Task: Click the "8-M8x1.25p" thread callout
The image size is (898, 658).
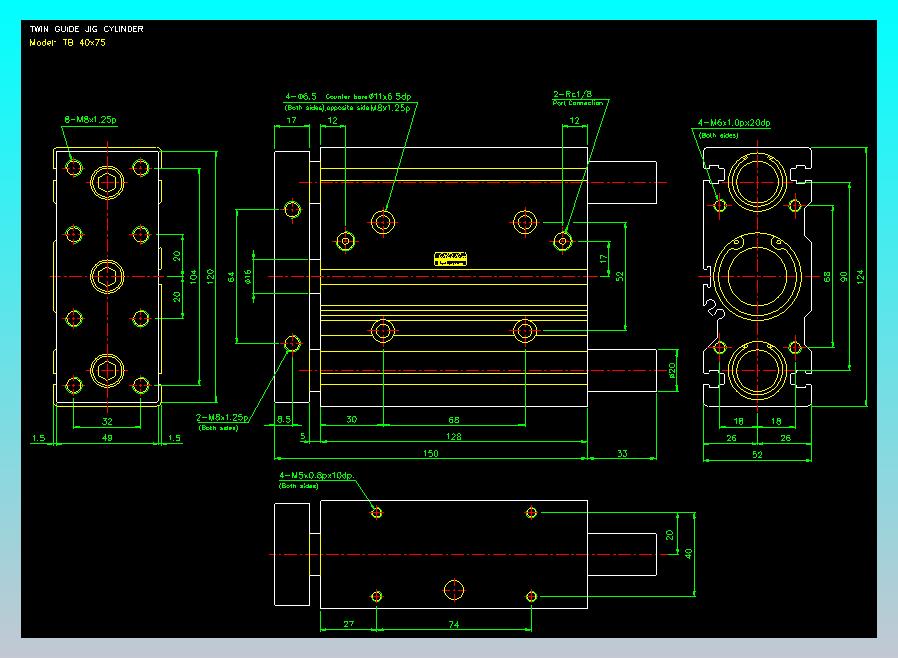Action: pos(90,120)
